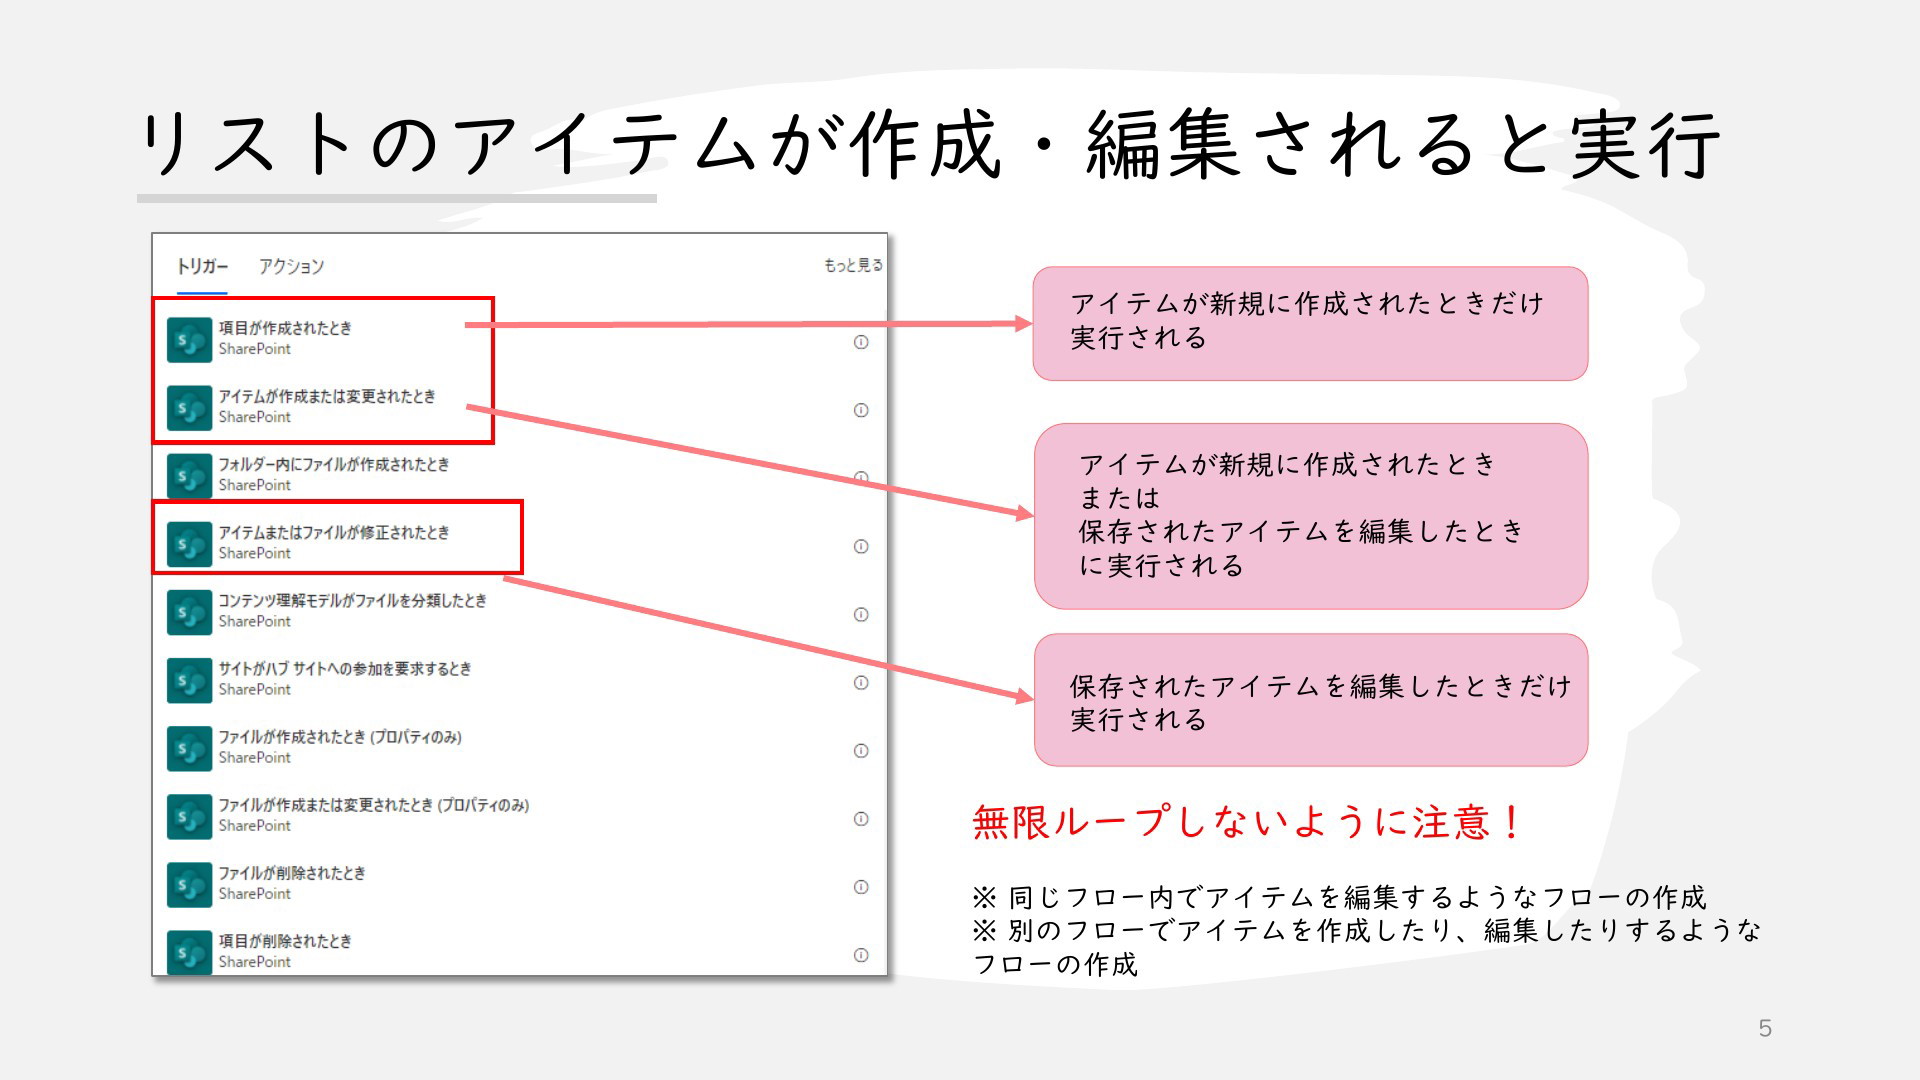The width and height of the screenshot is (1920, 1080).
Task: Open info icon for 項目が削除されたとき
Action: pyautogui.click(x=861, y=954)
